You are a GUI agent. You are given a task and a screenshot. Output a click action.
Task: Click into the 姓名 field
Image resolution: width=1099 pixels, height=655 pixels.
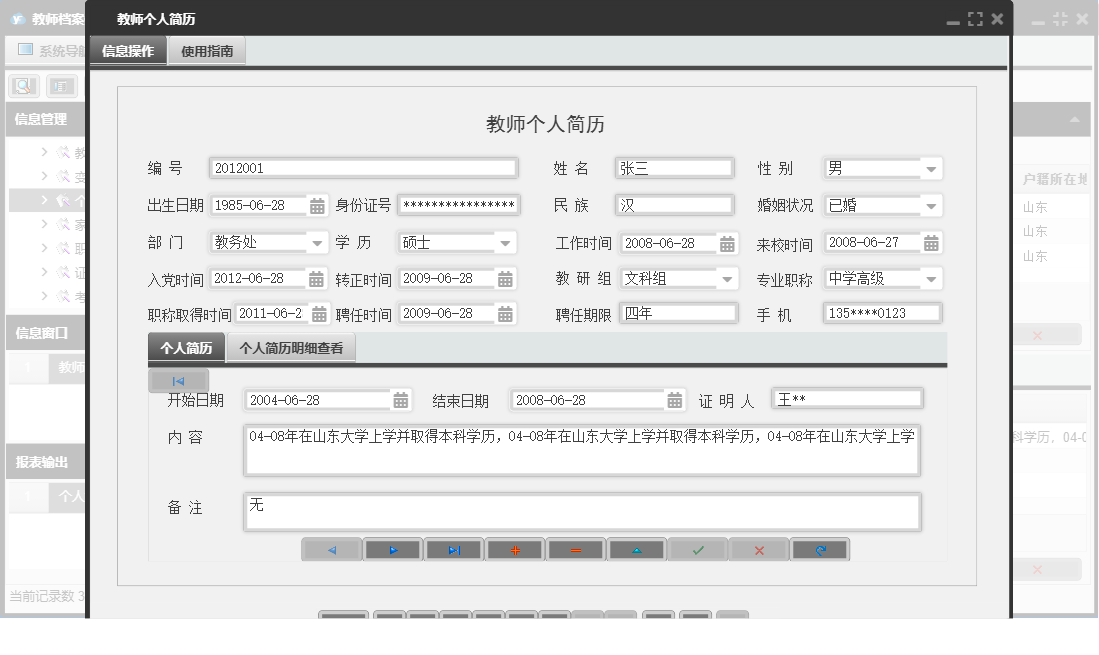tap(674, 168)
